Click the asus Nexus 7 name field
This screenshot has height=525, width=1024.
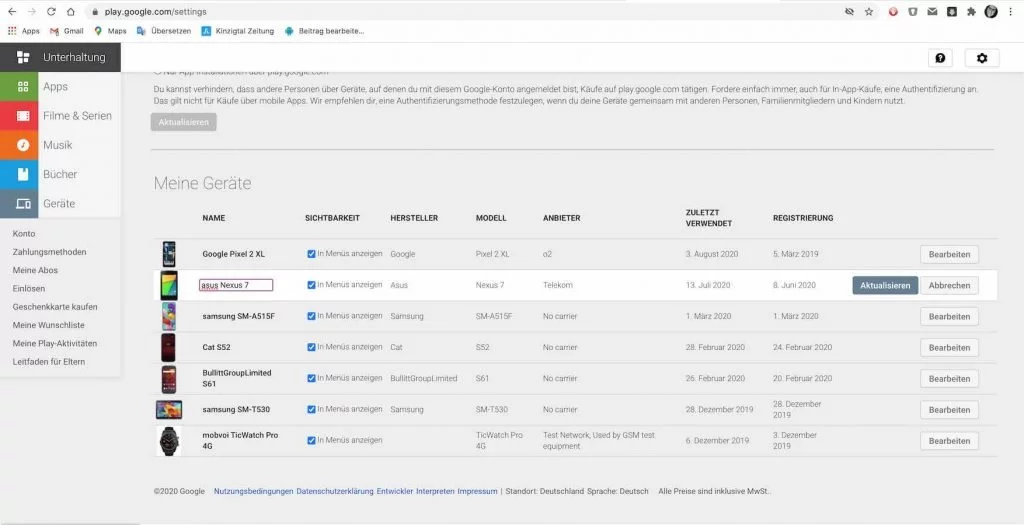[236, 285]
